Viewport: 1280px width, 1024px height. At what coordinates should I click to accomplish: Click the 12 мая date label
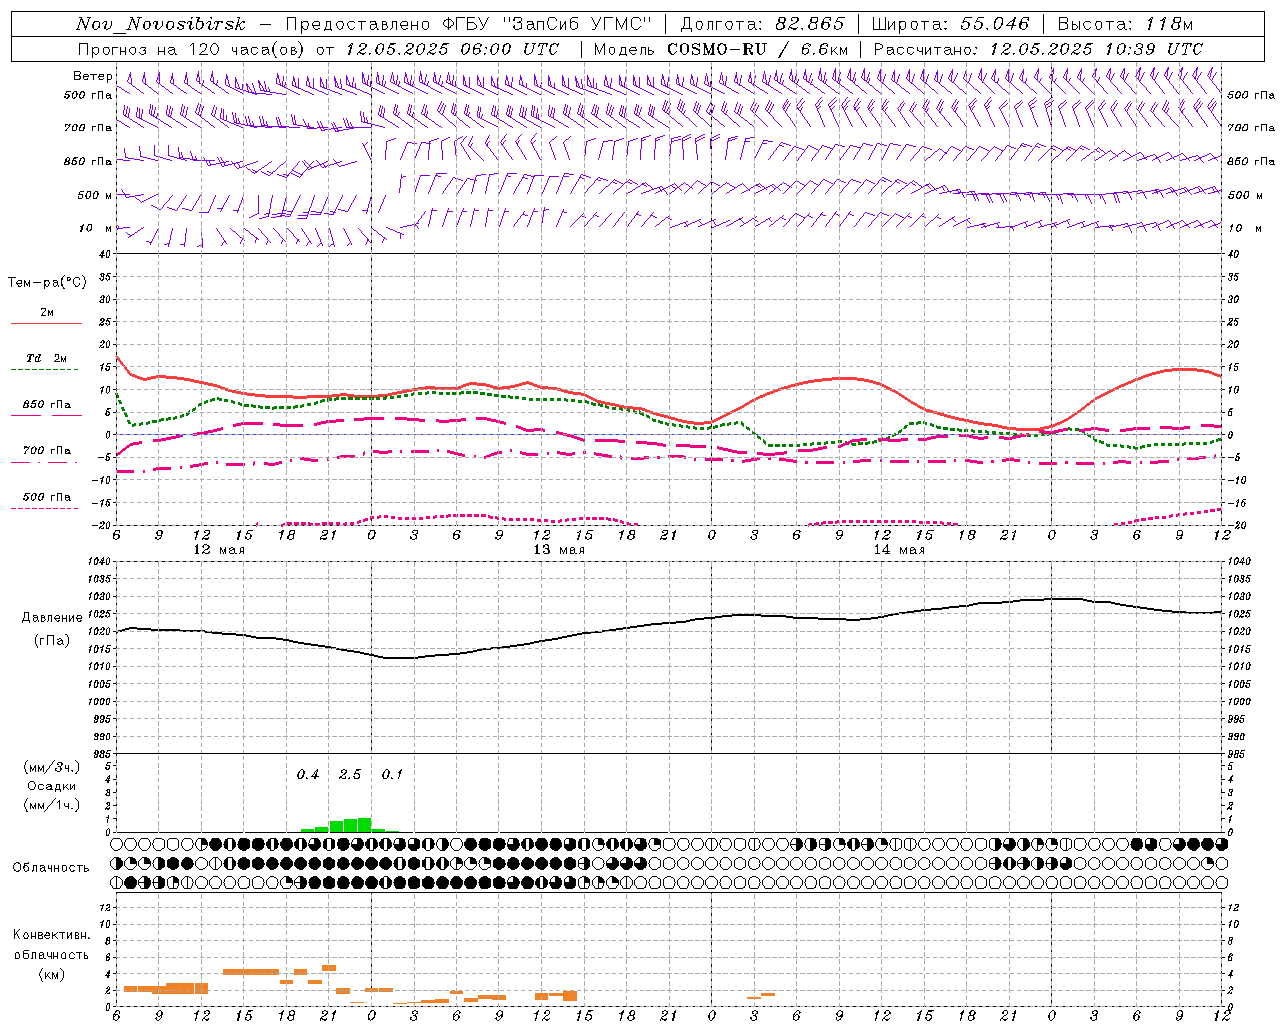pos(219,550)
